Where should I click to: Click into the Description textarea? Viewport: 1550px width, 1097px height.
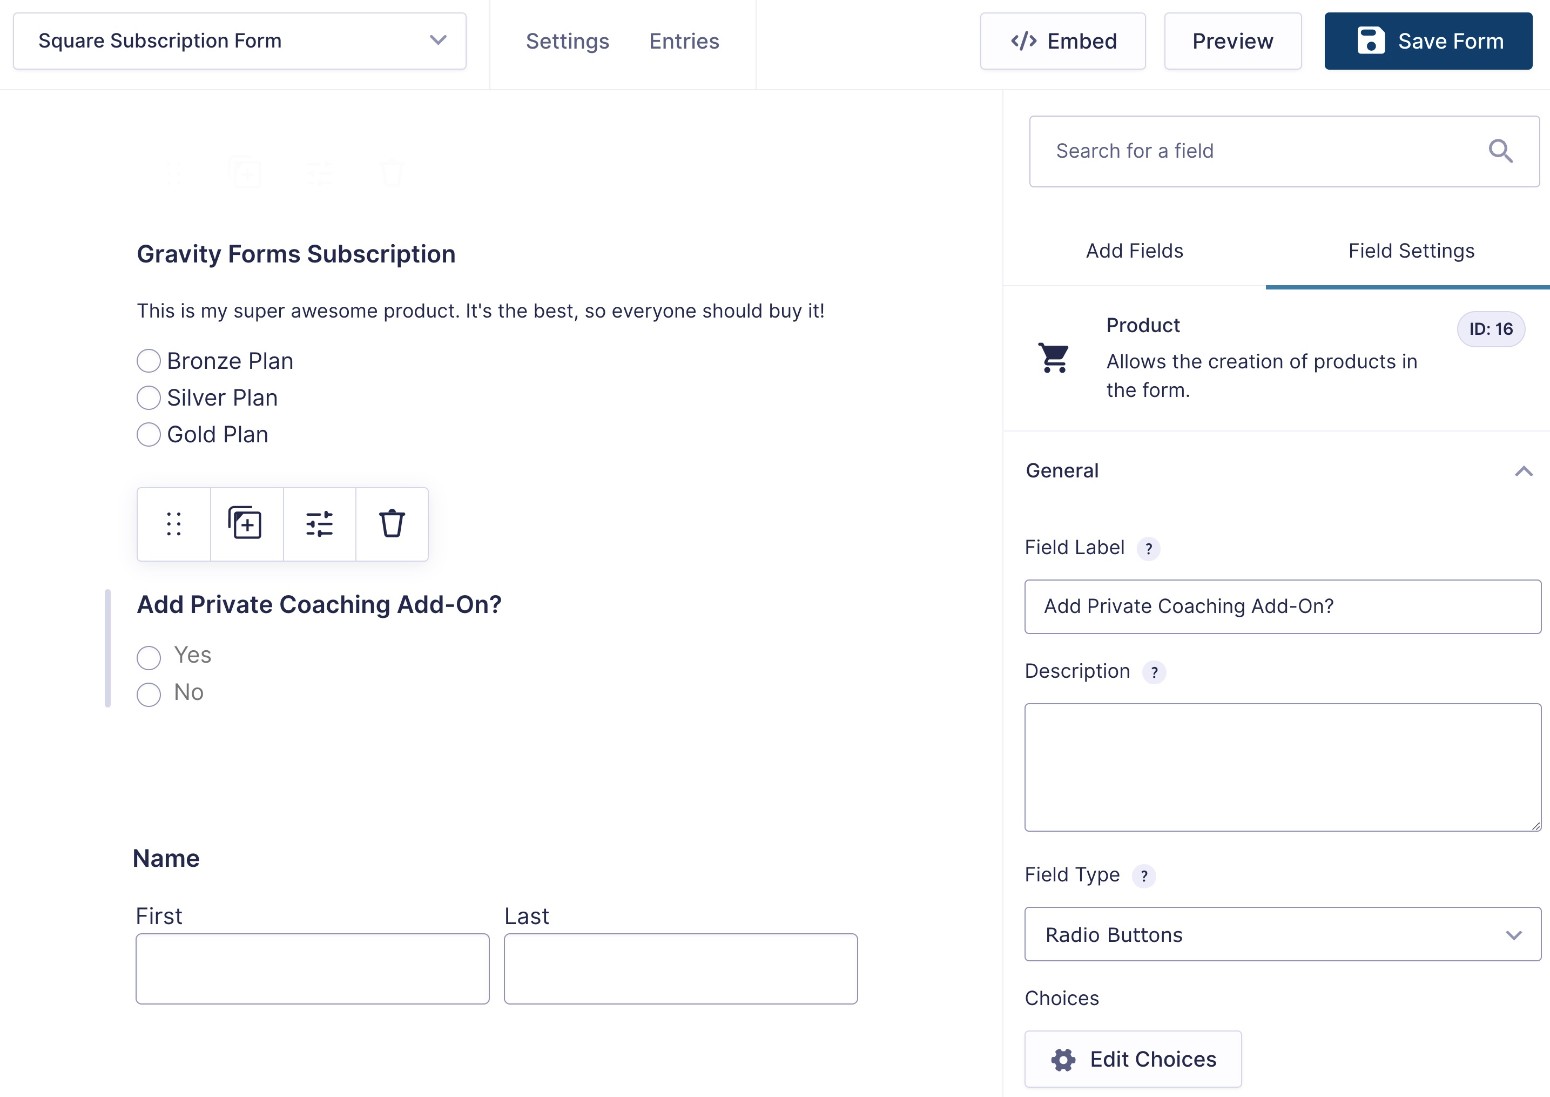tap(1283, 767)
